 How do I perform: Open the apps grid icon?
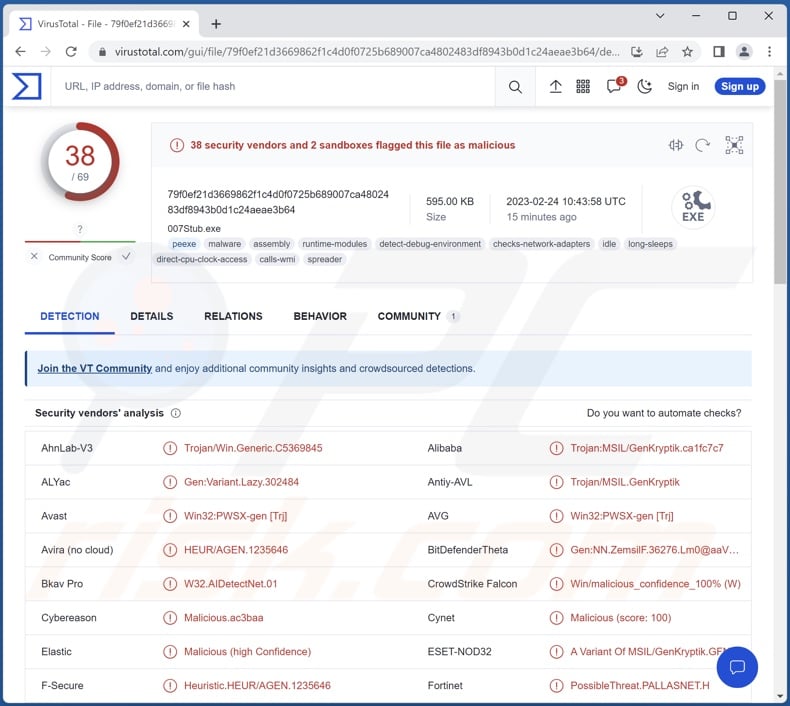583,87
